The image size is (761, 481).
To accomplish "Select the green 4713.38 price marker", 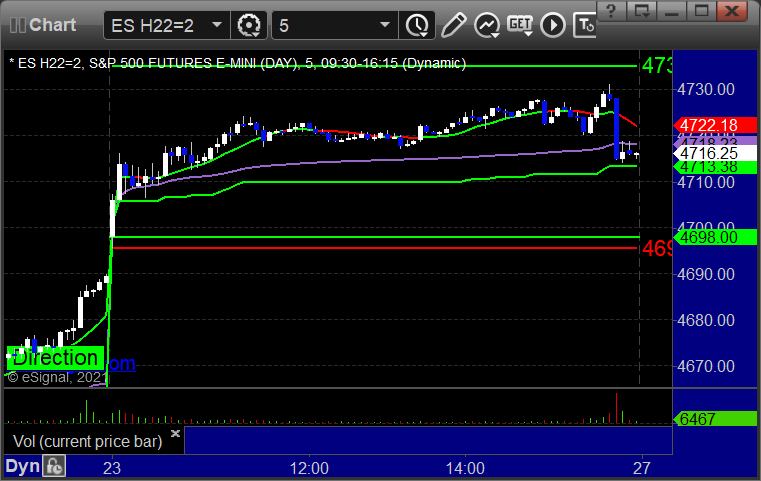I will pyautogui.click(x=715, y=167).
